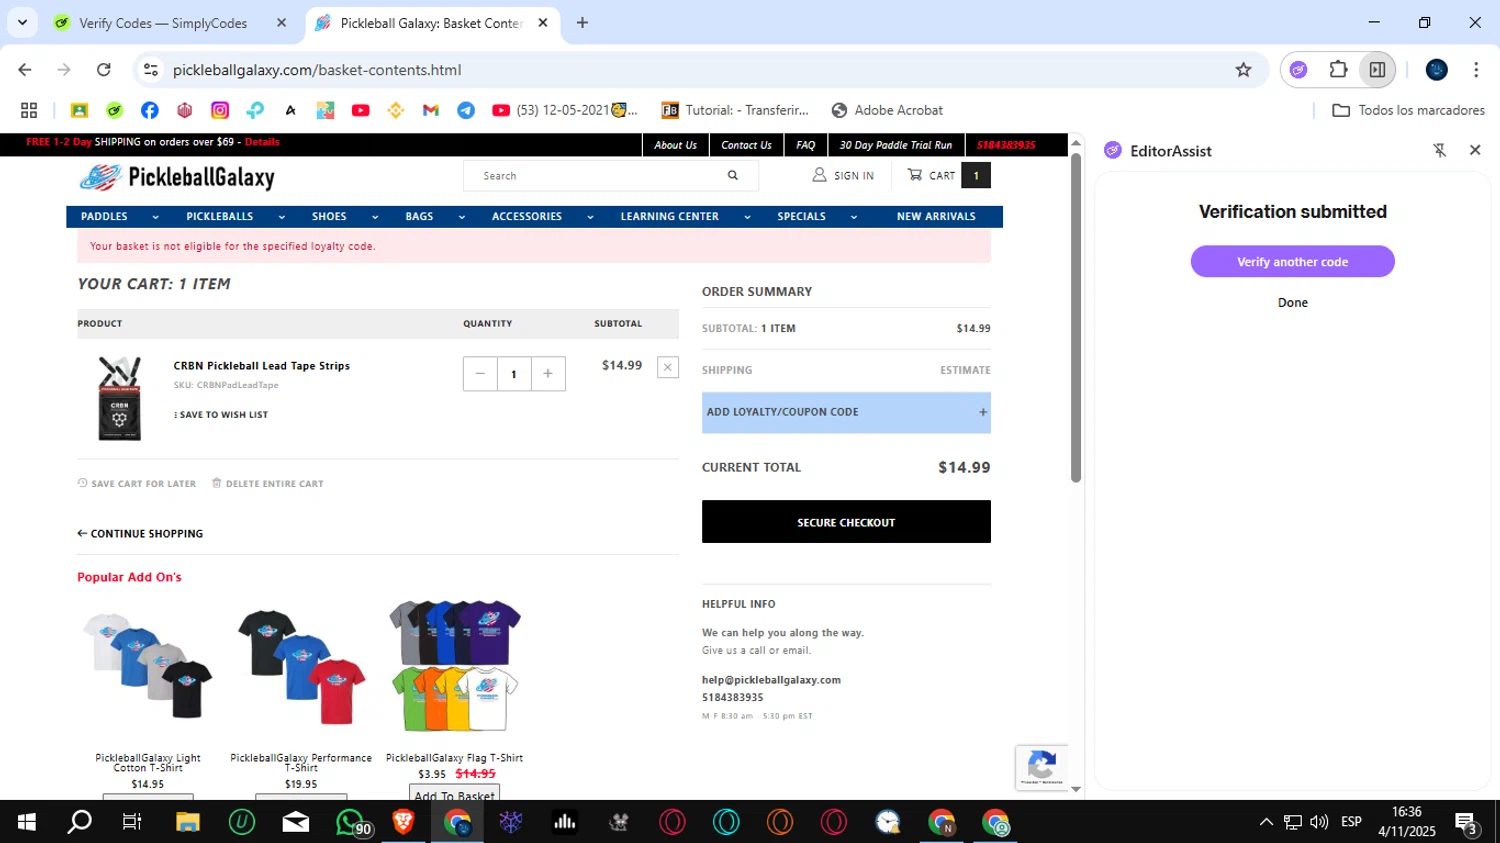
Task: Open the FAQ top link
Action: pos(805,145)
